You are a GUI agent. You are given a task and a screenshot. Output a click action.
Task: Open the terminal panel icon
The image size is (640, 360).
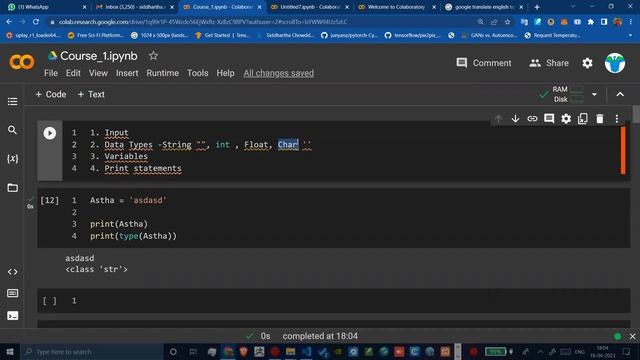tap(13, 316)
